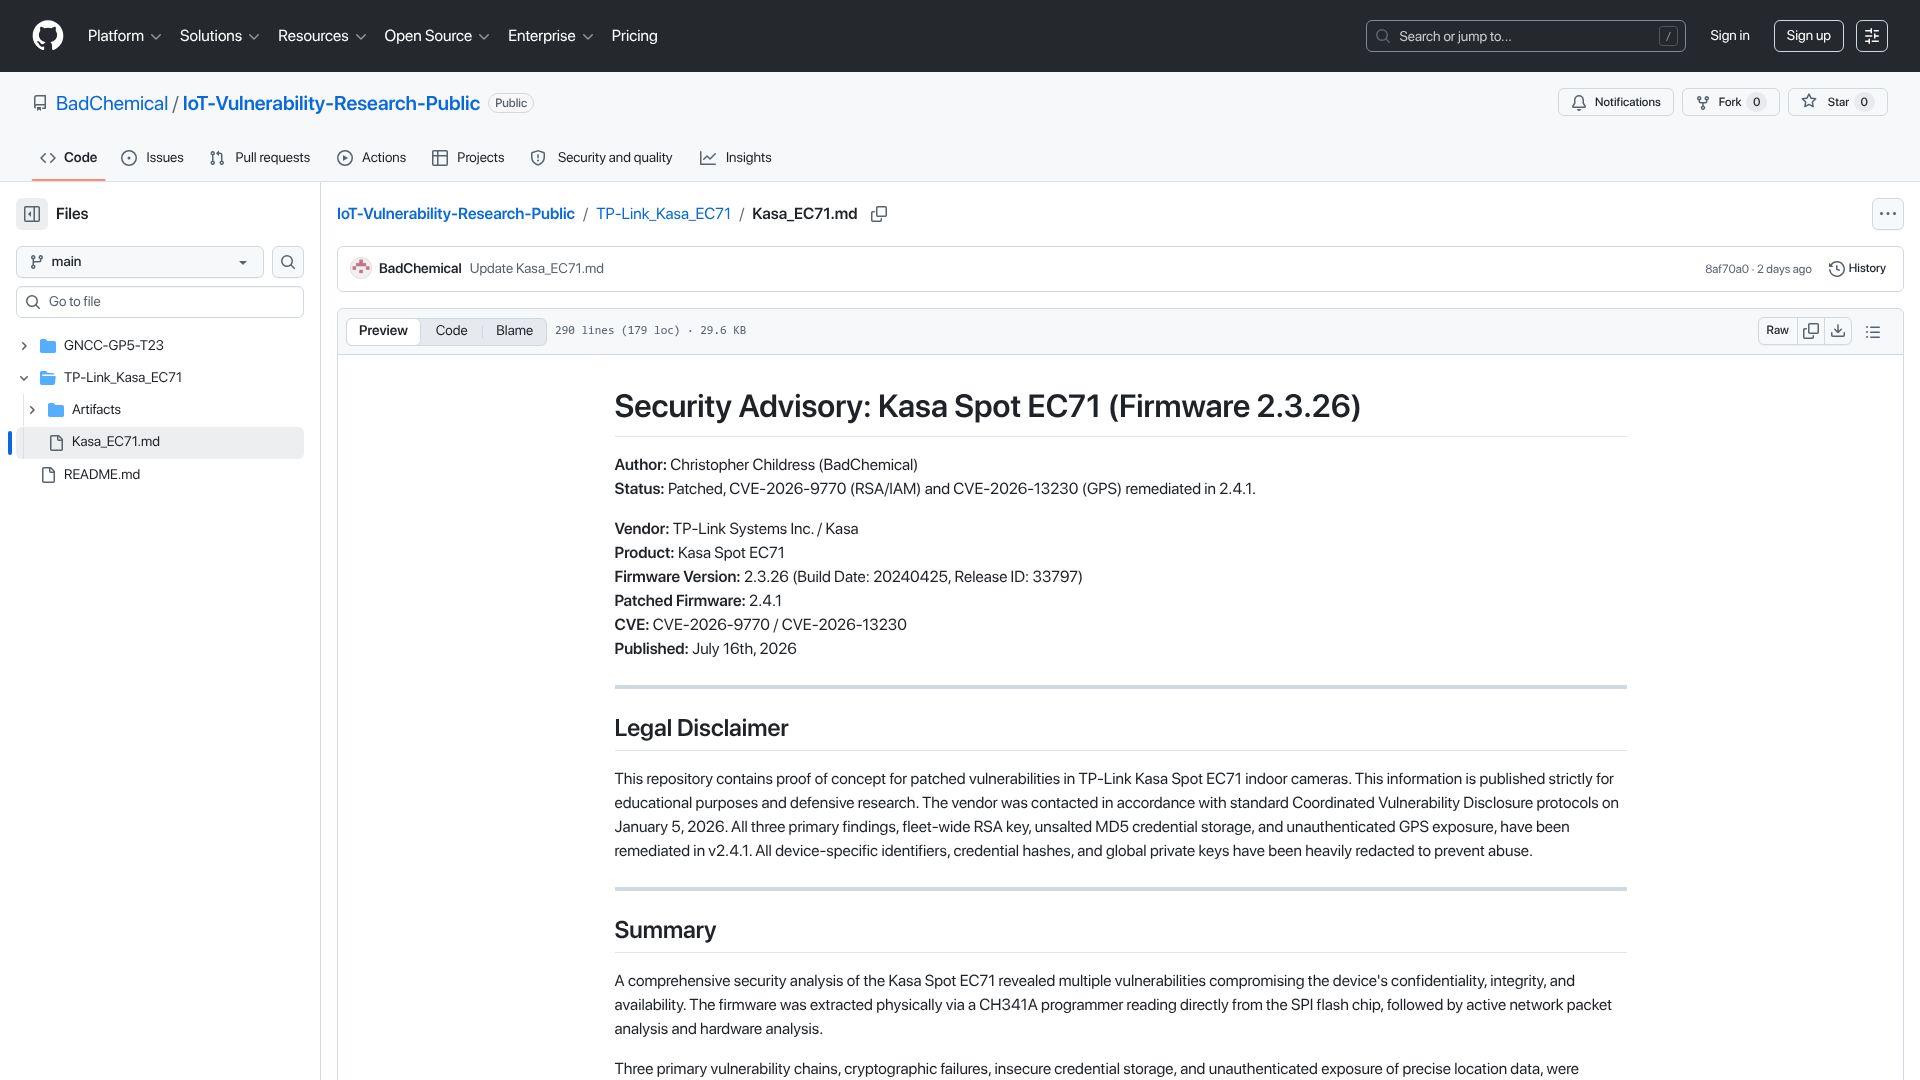Image resolution: width=1920 pixels, height=1080 pixels.
Task: Expand the GNCC-GP5-T23 folder
Action: click(24, 346)
